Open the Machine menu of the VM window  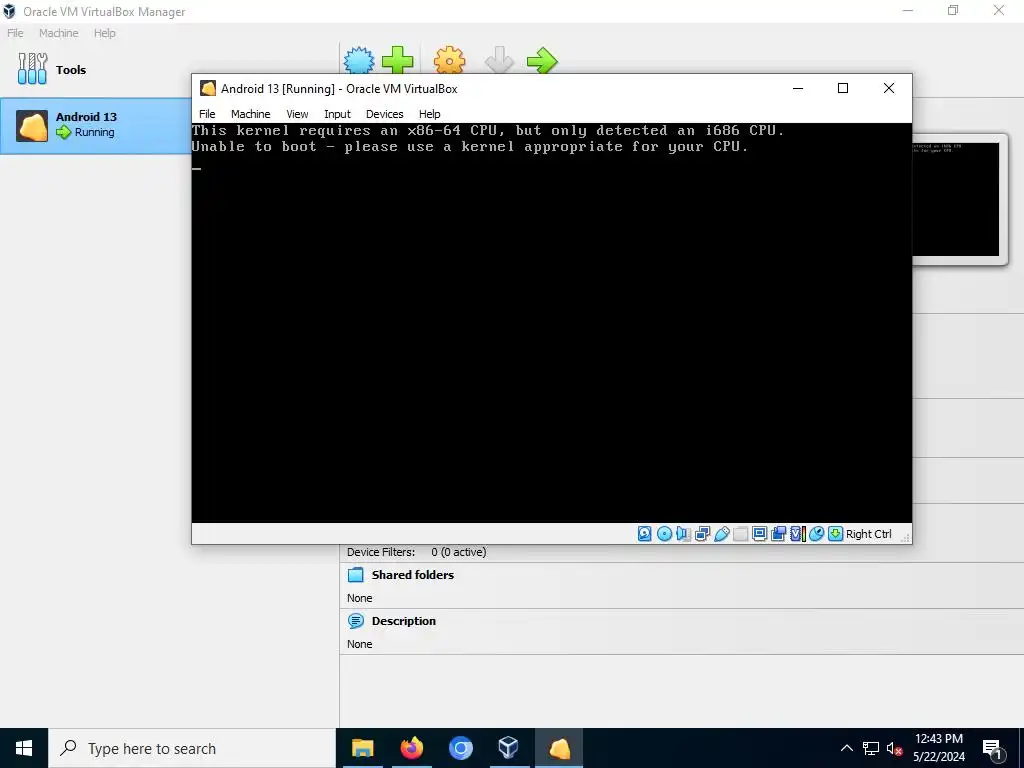(x=250, y=114)
